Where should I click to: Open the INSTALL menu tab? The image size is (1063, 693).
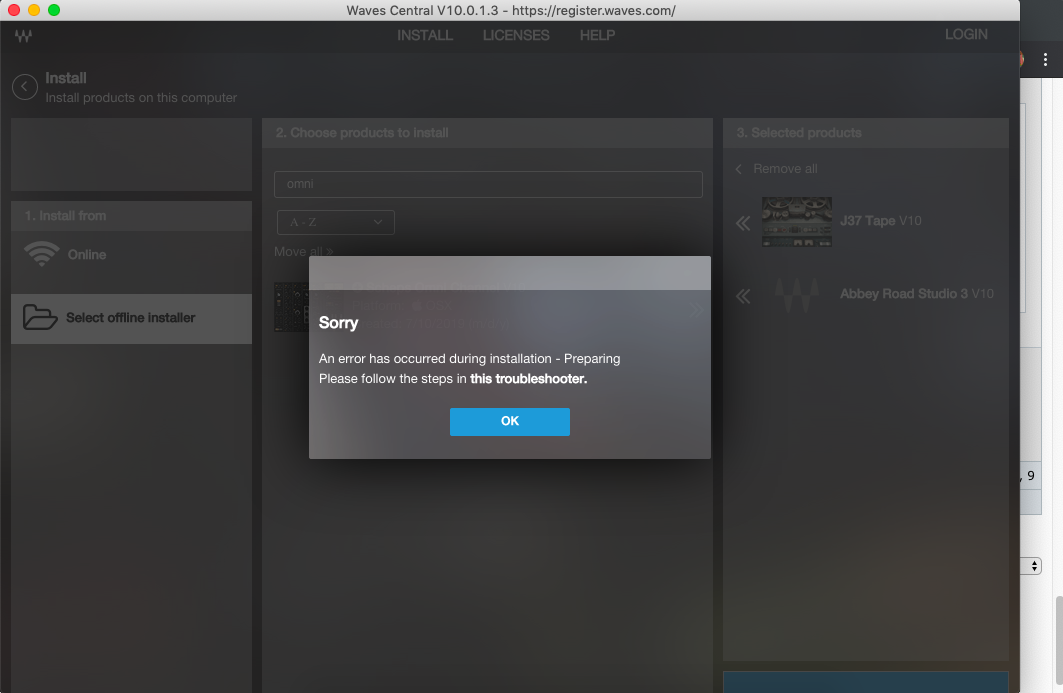pyautogui.click(x=425, y=35)
